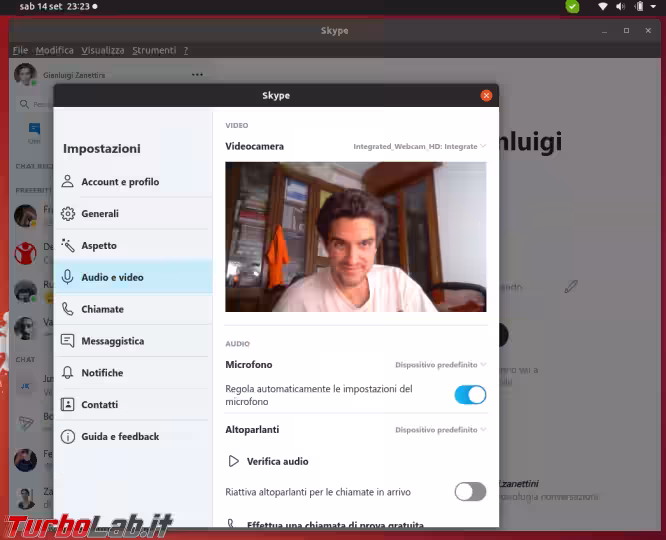Click the battery icon in top bar
Viewport: 666px width, 540px height.
pyautogui.click(x=639, y=6)
